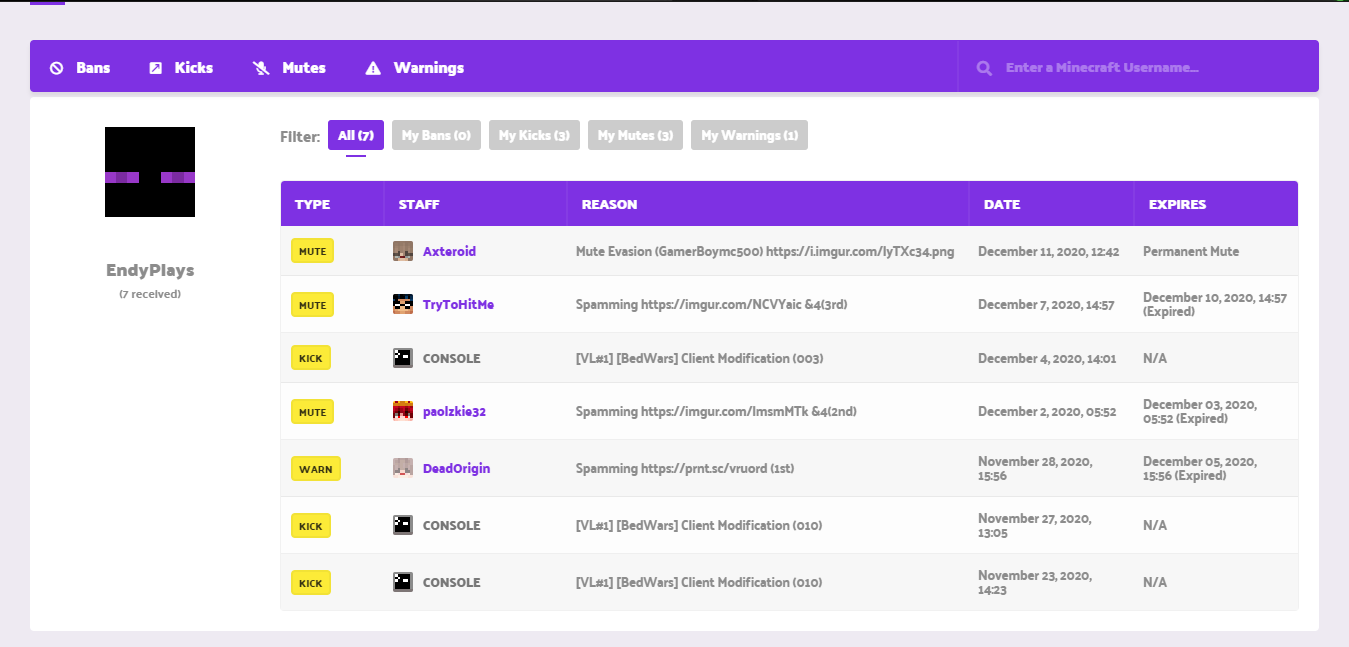Click the Warnings triangle icon
Screen dimensions: 1349x647
pos(373,68)
